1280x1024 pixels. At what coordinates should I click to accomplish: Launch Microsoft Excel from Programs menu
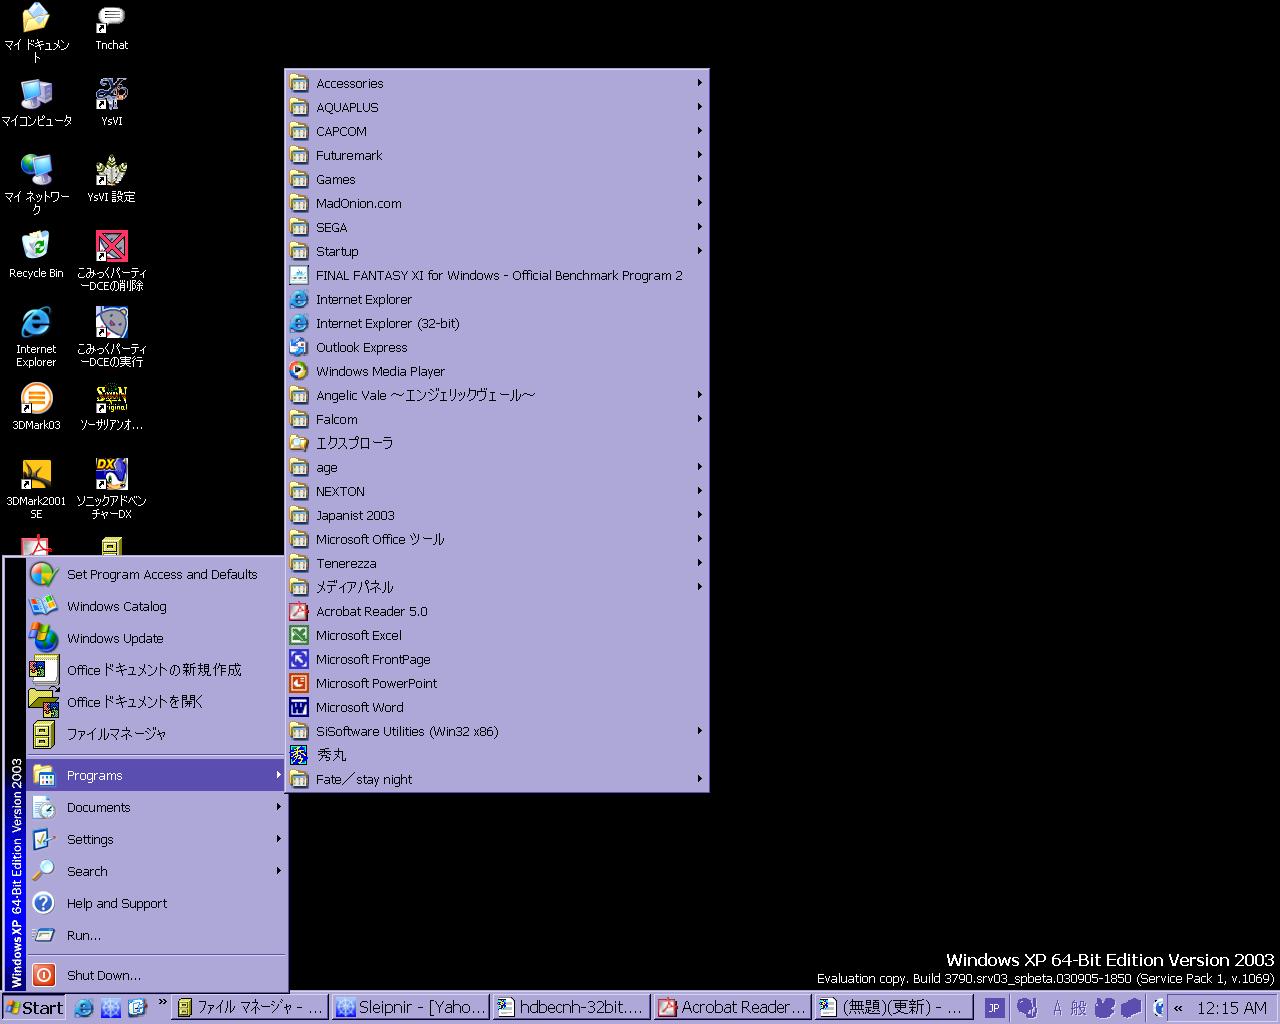tap(497, 635)
